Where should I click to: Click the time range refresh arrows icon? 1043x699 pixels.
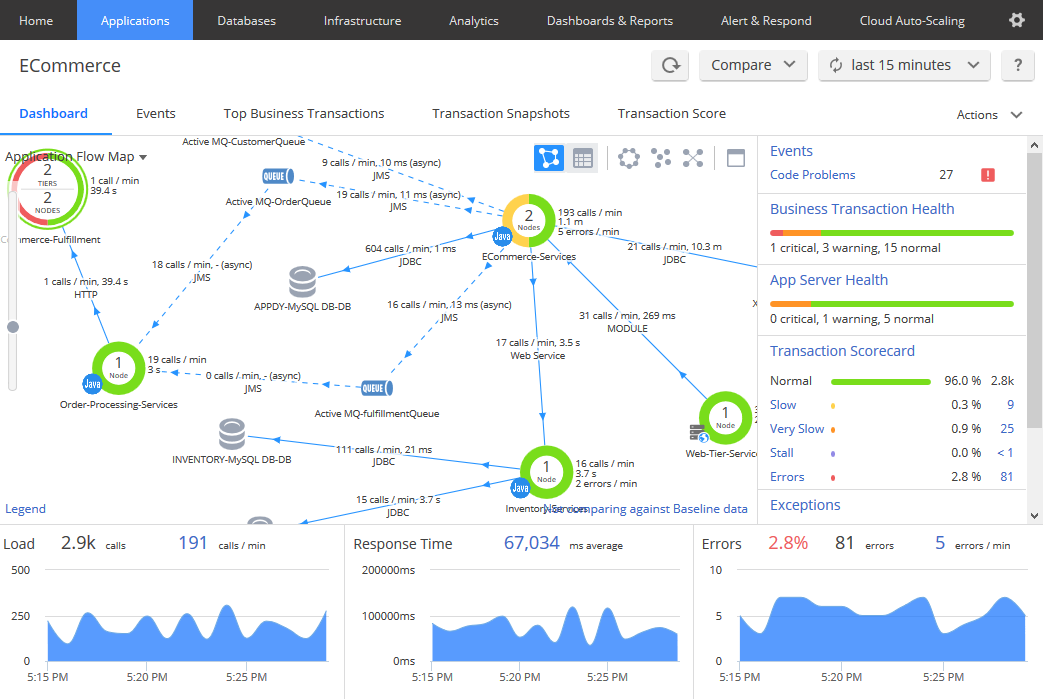point(835,65)
